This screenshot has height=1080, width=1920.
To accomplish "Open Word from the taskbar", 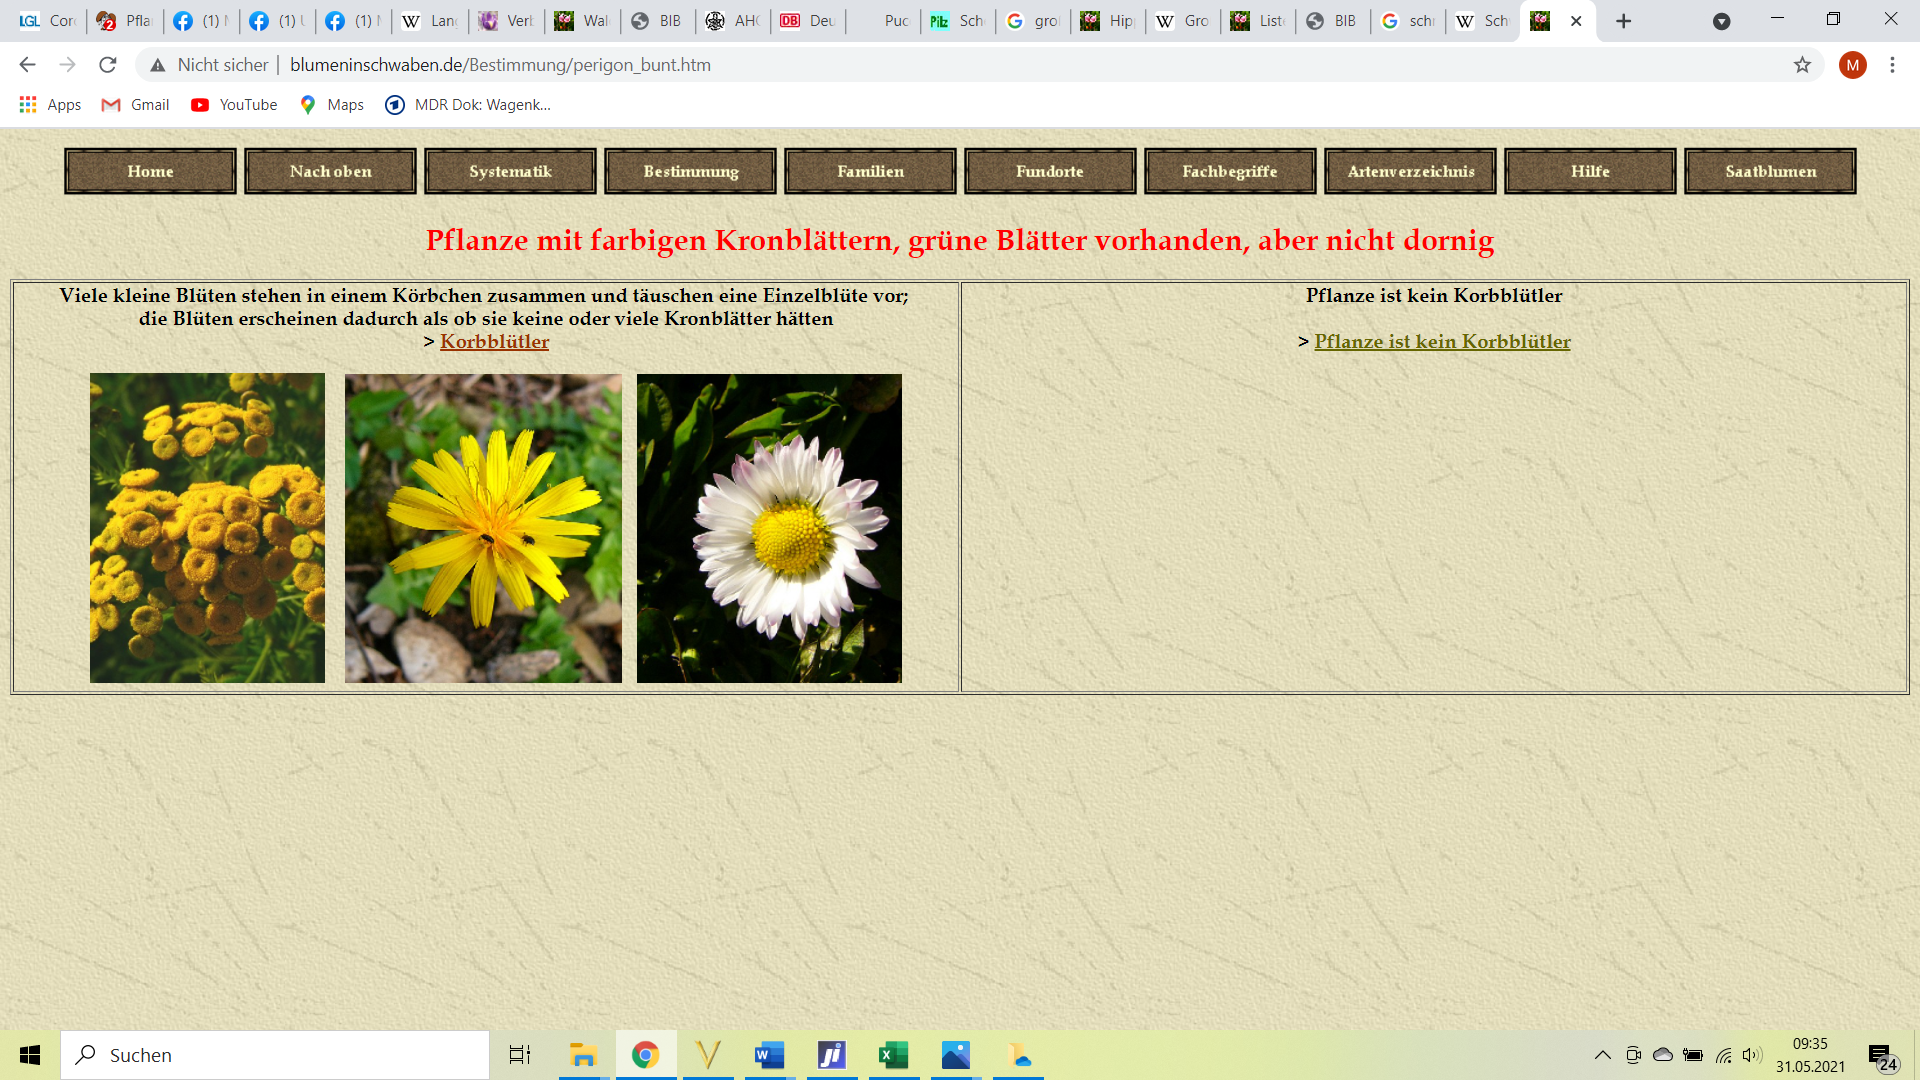I will 769,1055.
